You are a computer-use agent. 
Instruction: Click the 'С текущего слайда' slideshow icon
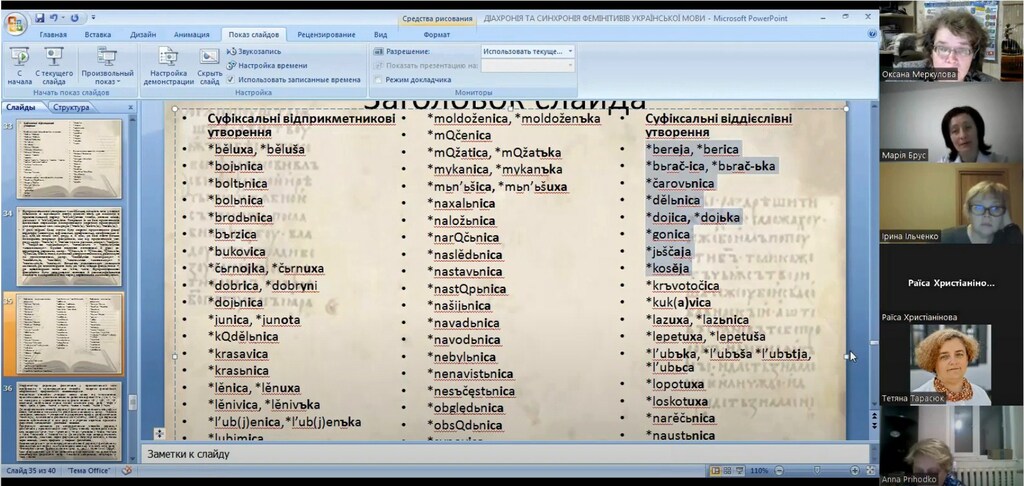[x=54, y=64]
